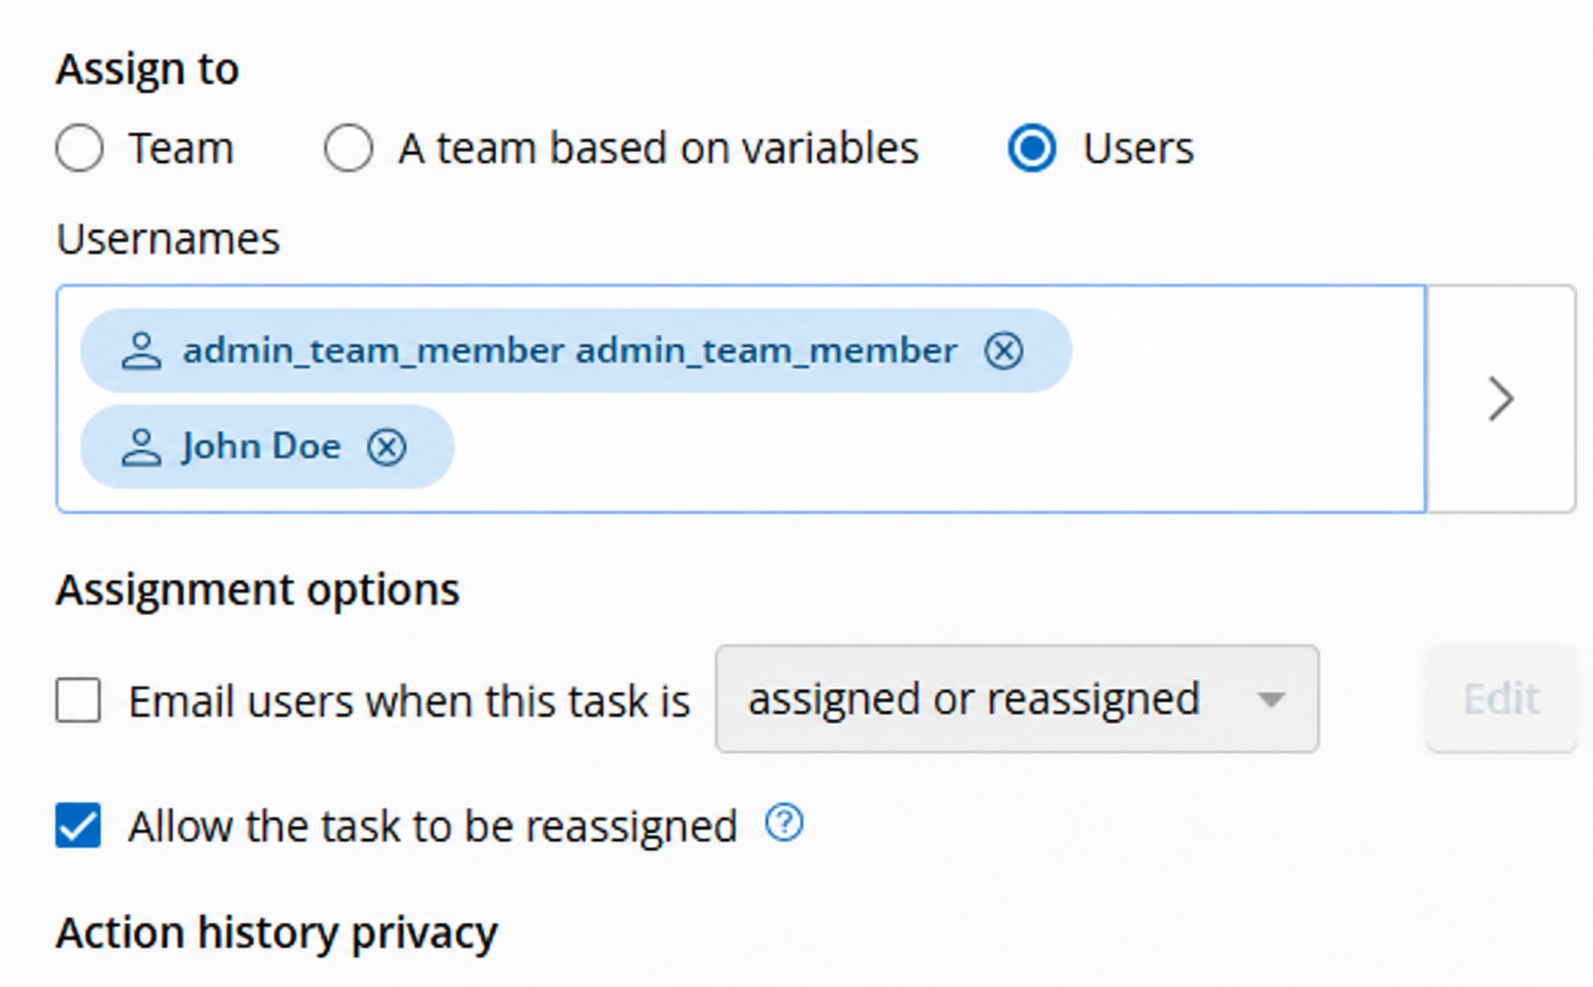Click person icon on John Doe chip
The image size is (1593, 987).
141,447
